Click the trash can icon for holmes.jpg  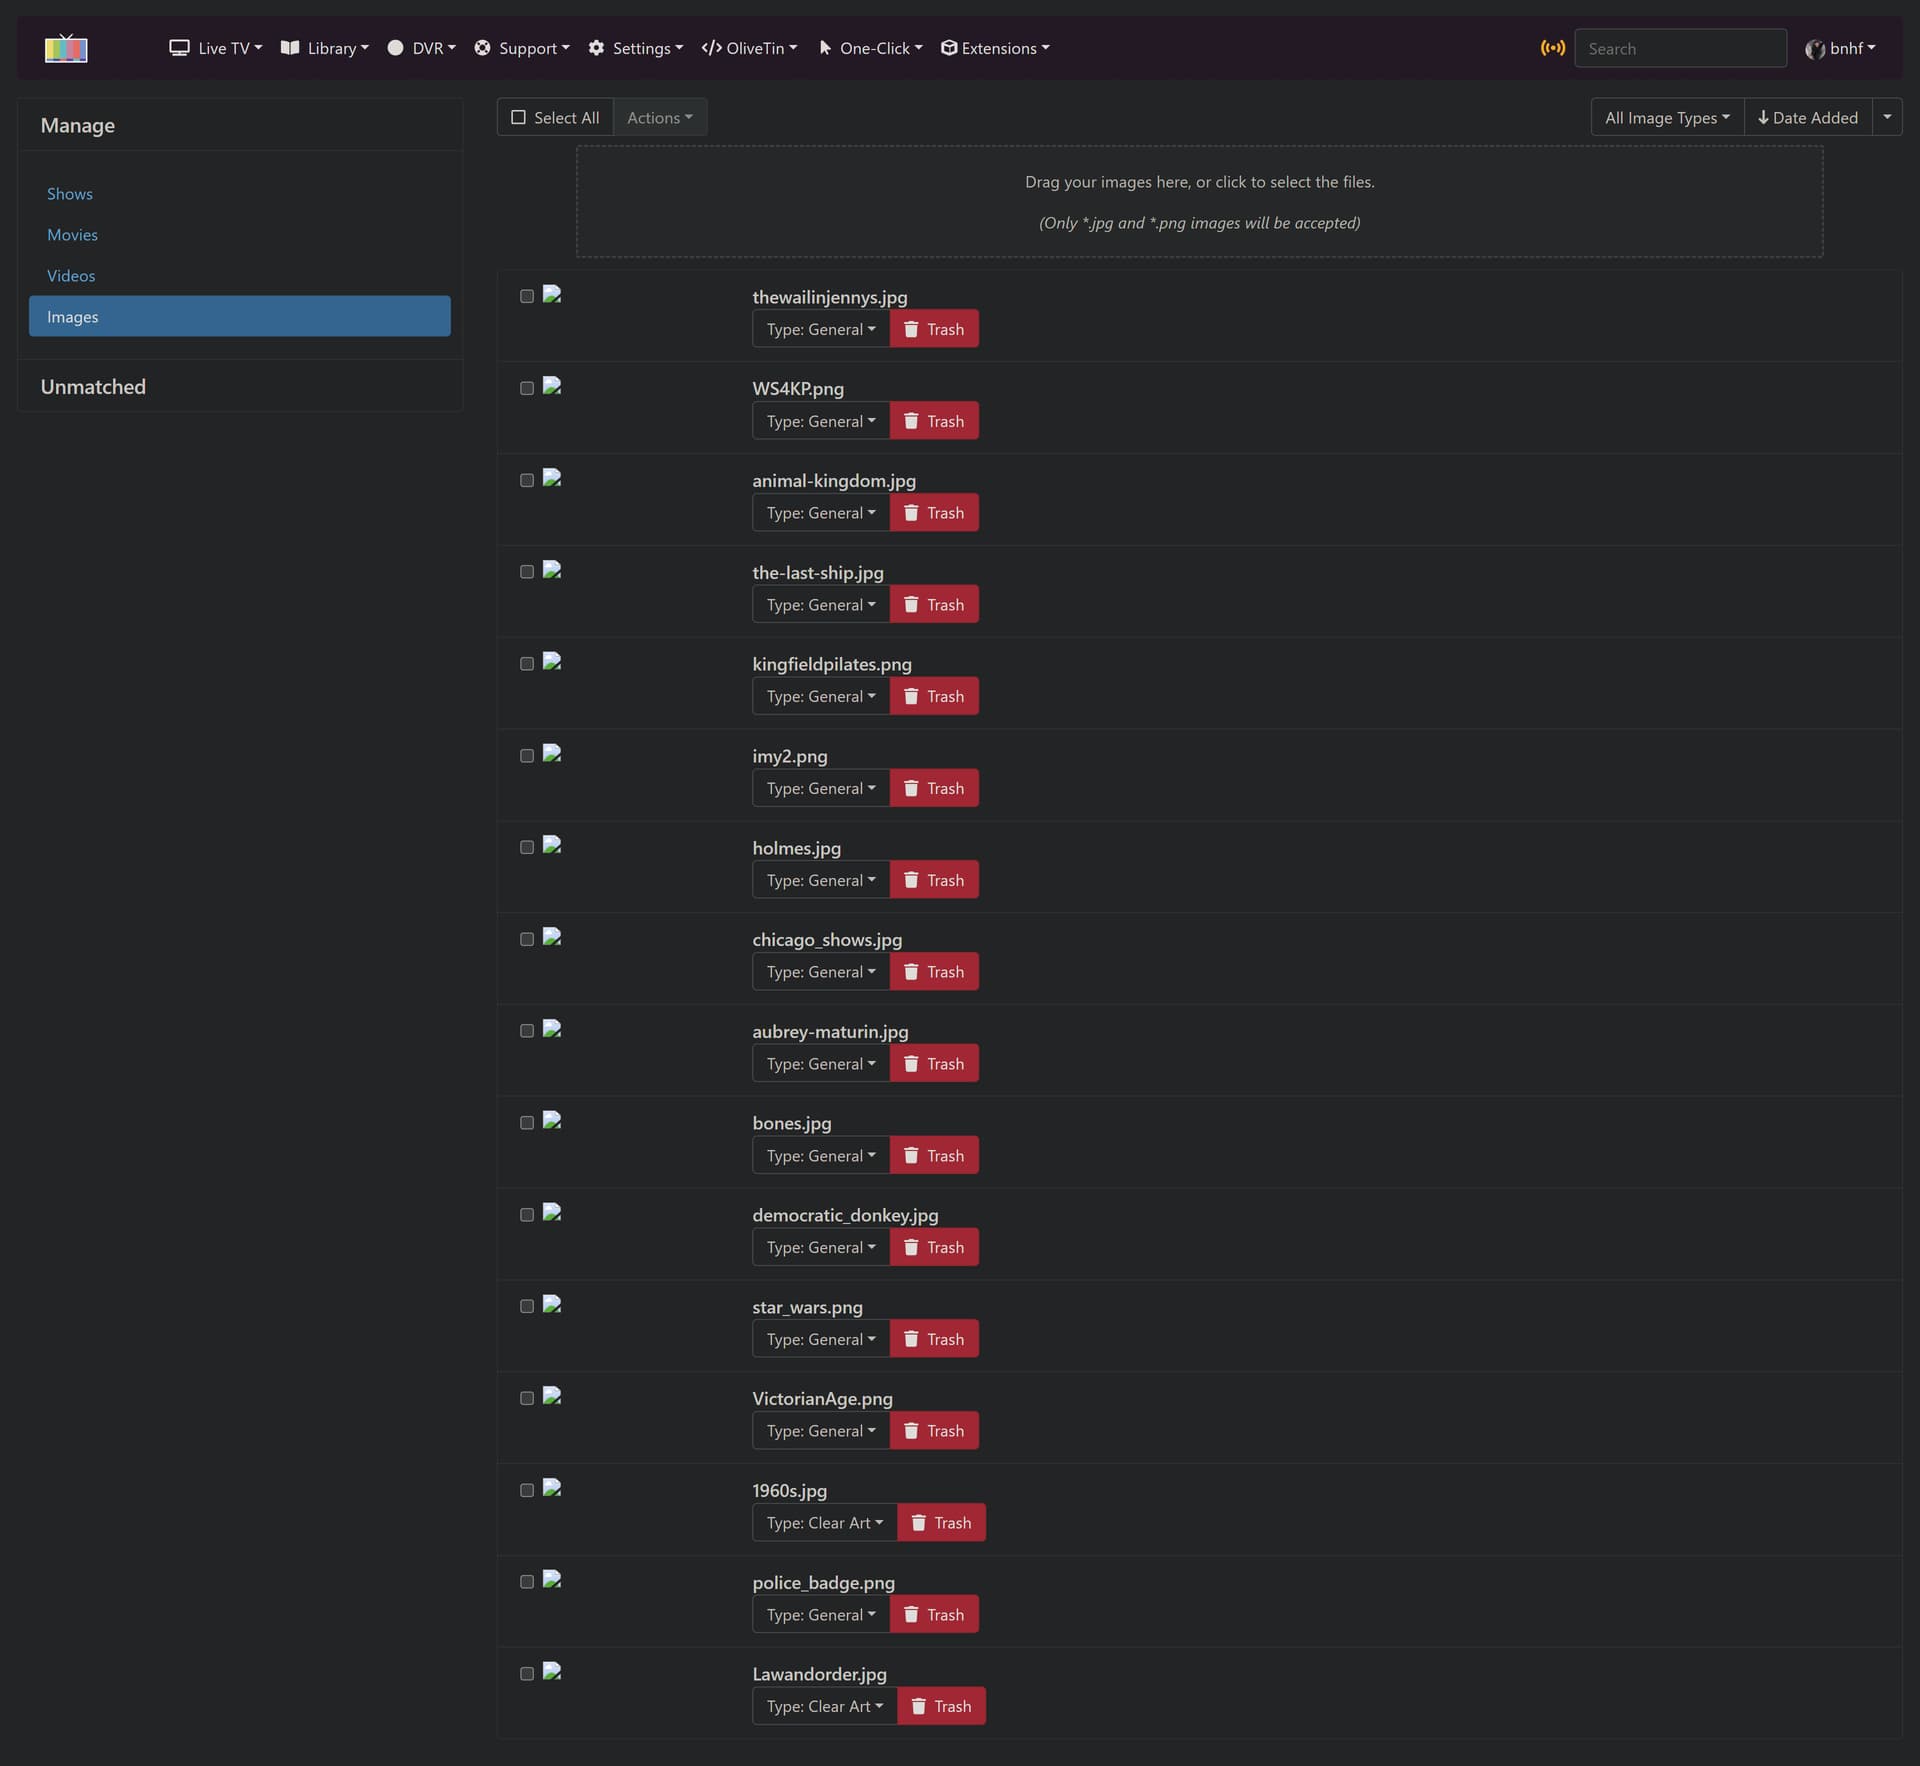coord(911,880)
